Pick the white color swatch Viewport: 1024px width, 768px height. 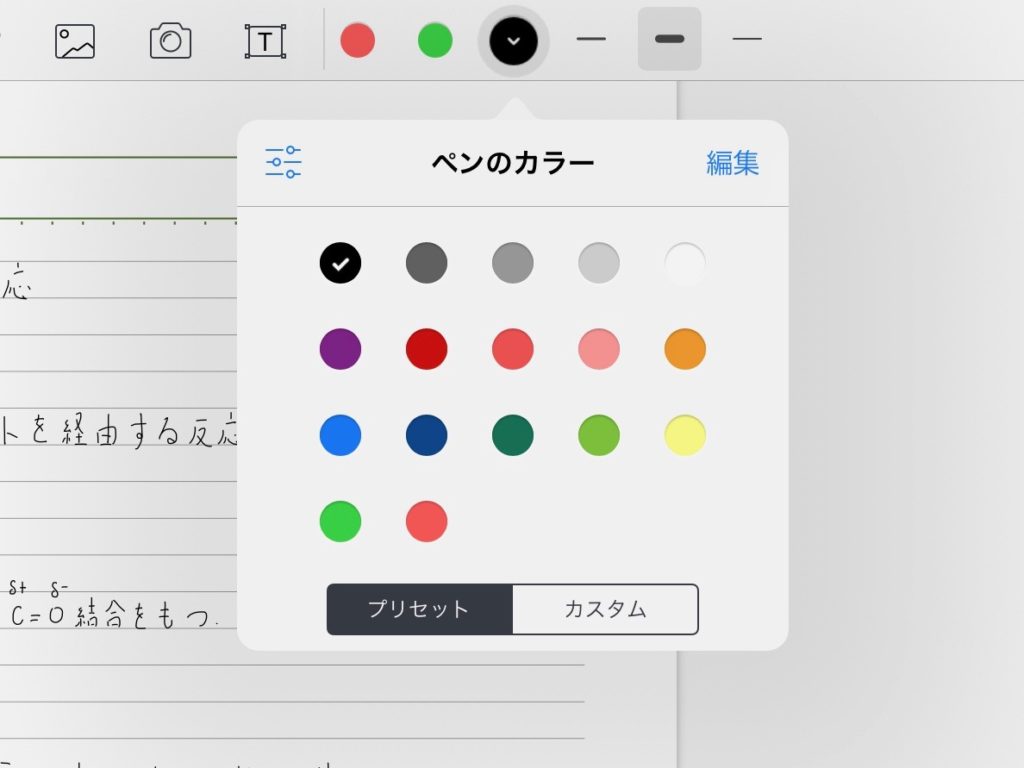point(685,264)
